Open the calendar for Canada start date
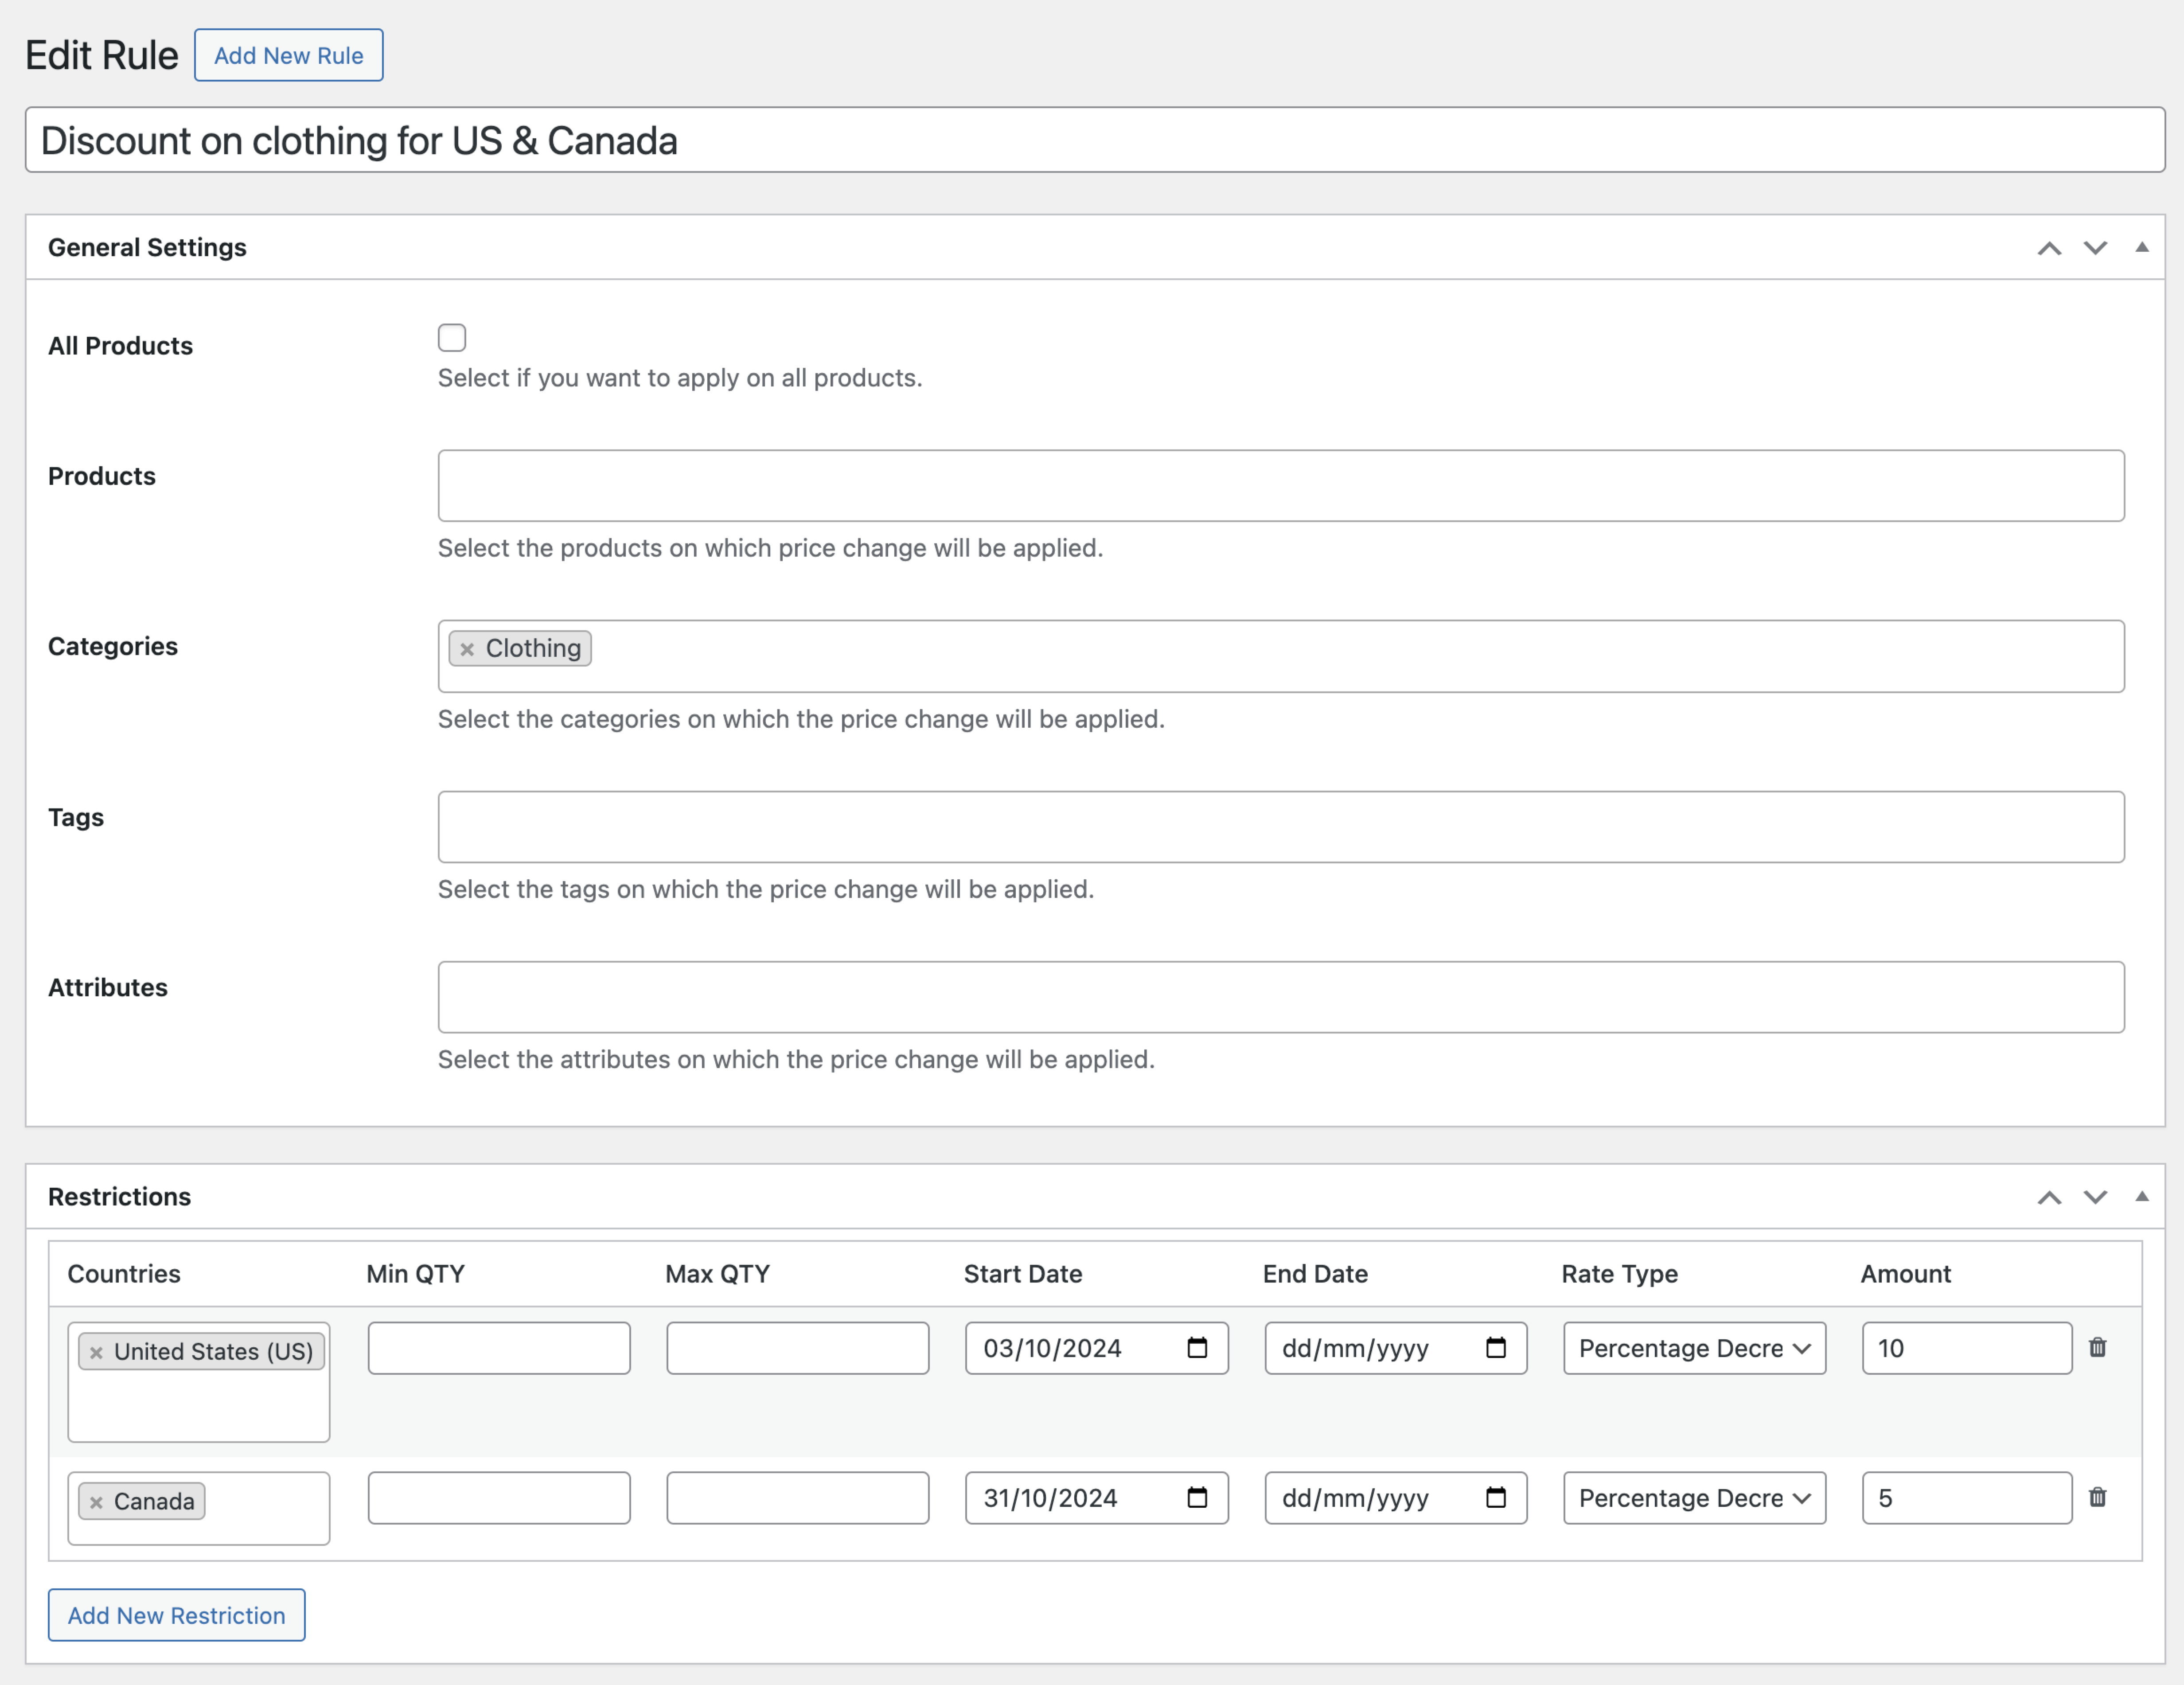 (x=1198, y=1498)
